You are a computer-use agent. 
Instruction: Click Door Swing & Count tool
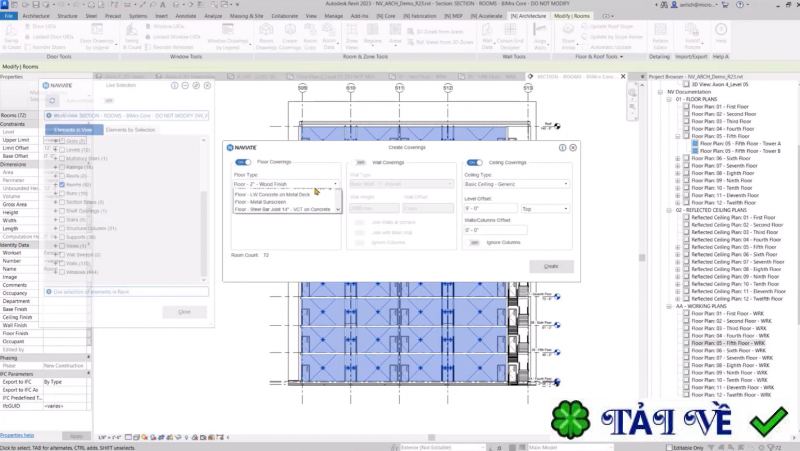point(11,36)
